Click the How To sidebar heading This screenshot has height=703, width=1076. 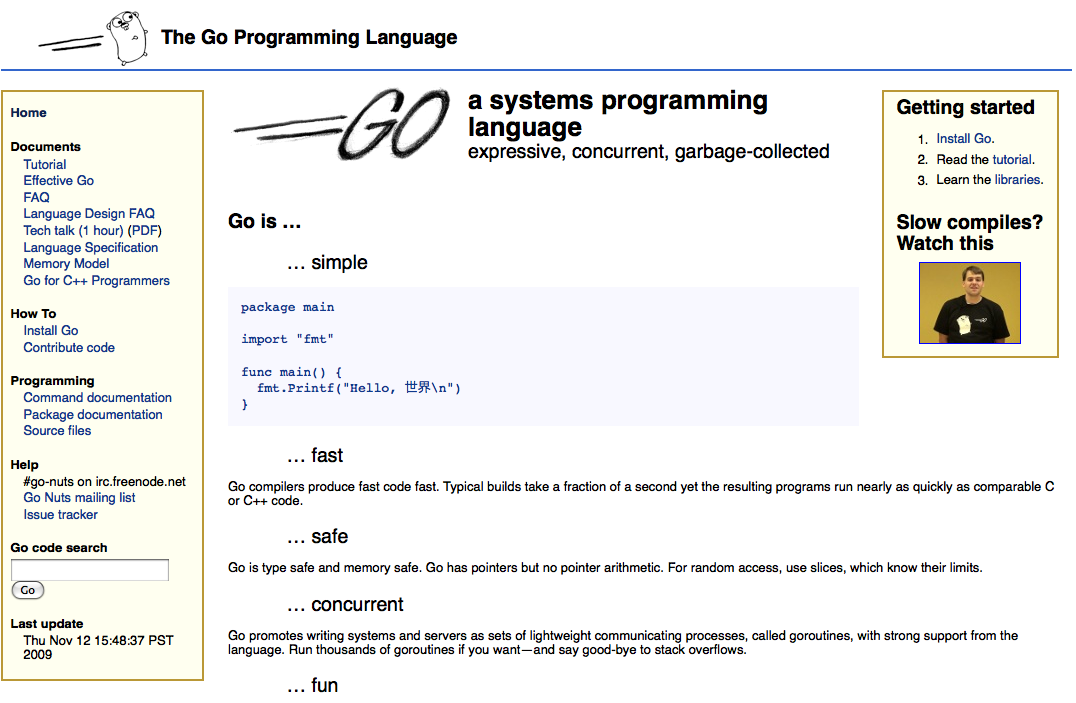[x=34, y=314]
